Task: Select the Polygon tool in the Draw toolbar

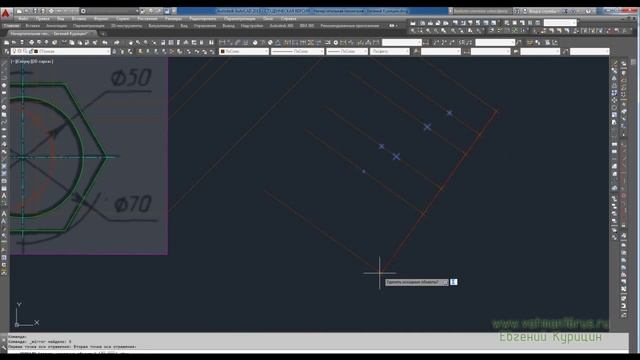Action: [x=4, y=85]
